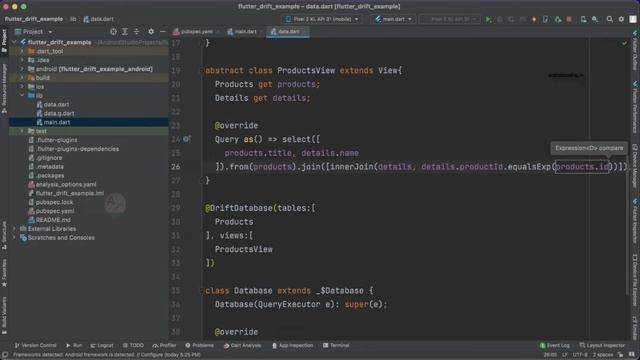Expand the build folder
Image resolution: width=640 pixels, height=360 pixels.
[x=22, y=78]
